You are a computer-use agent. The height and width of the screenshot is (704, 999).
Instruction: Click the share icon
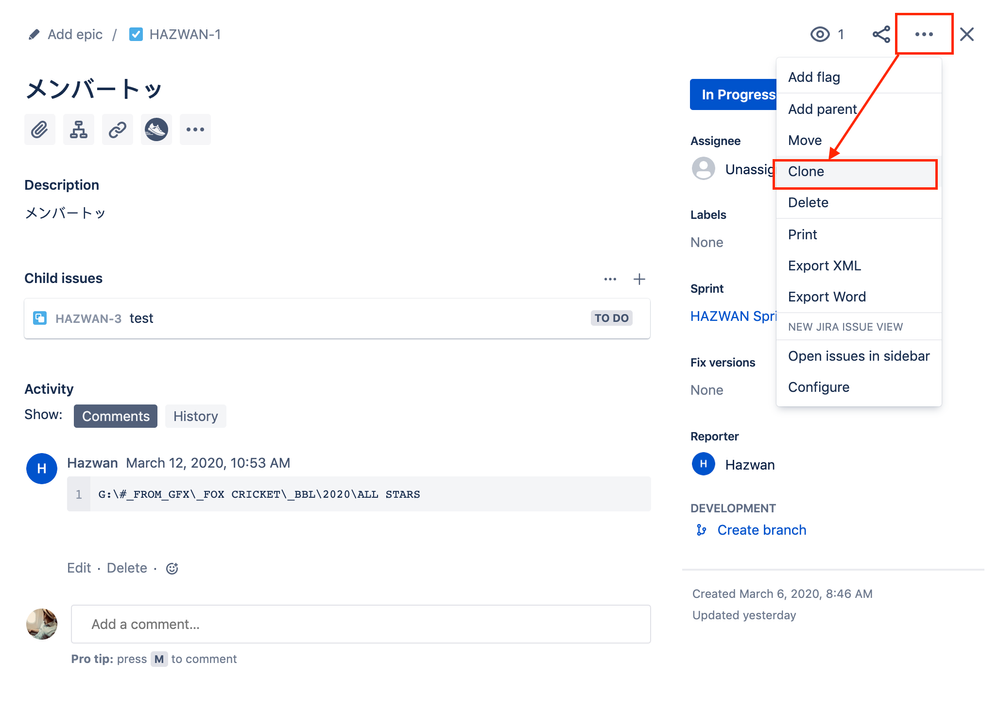pyautogui.click(x=881, y=34)
